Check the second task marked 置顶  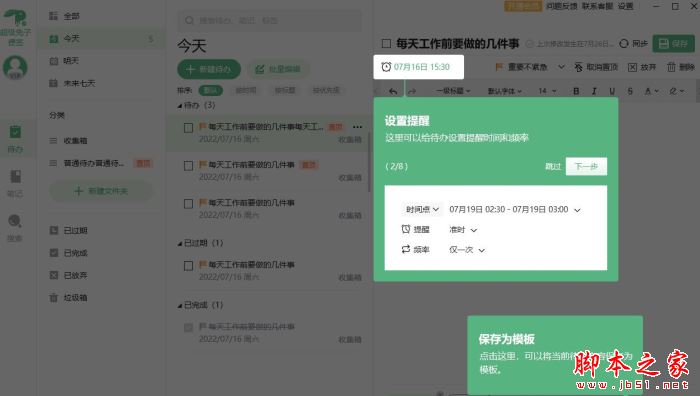pos(188,166)
